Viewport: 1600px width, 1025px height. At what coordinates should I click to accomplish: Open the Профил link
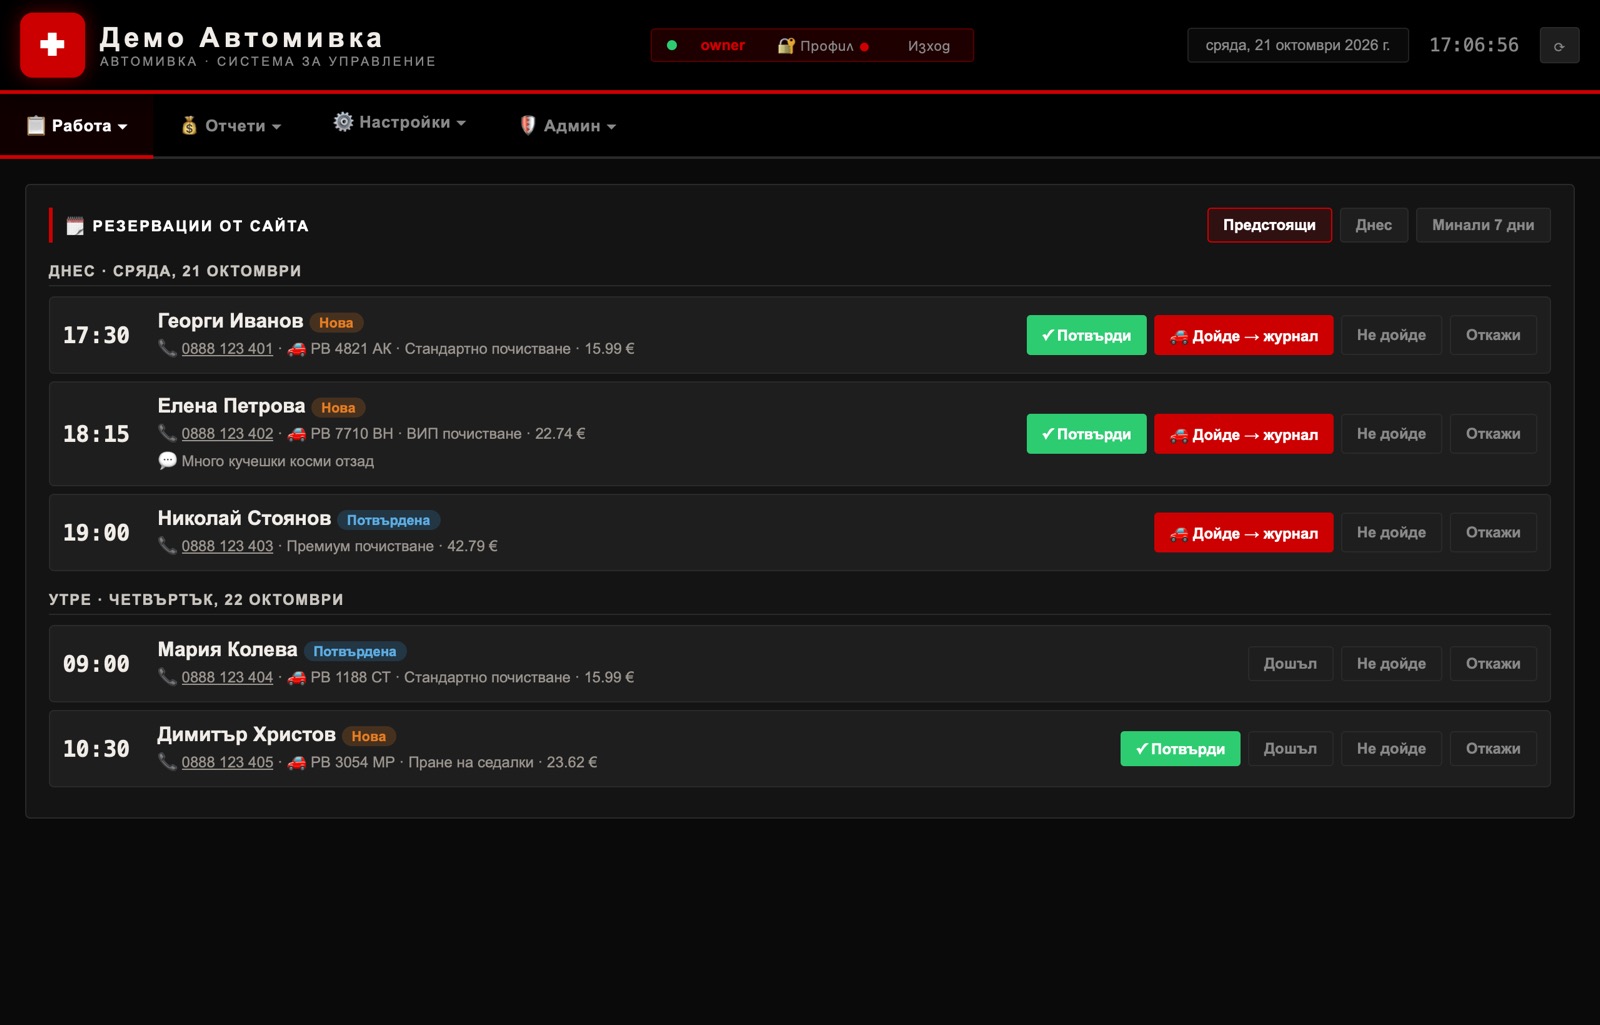(824, 46)
